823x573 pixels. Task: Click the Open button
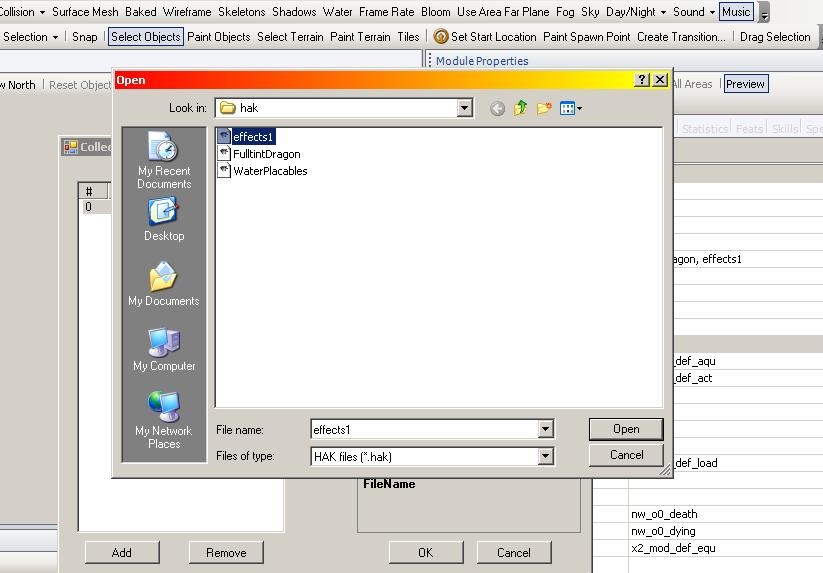[626, 429]
